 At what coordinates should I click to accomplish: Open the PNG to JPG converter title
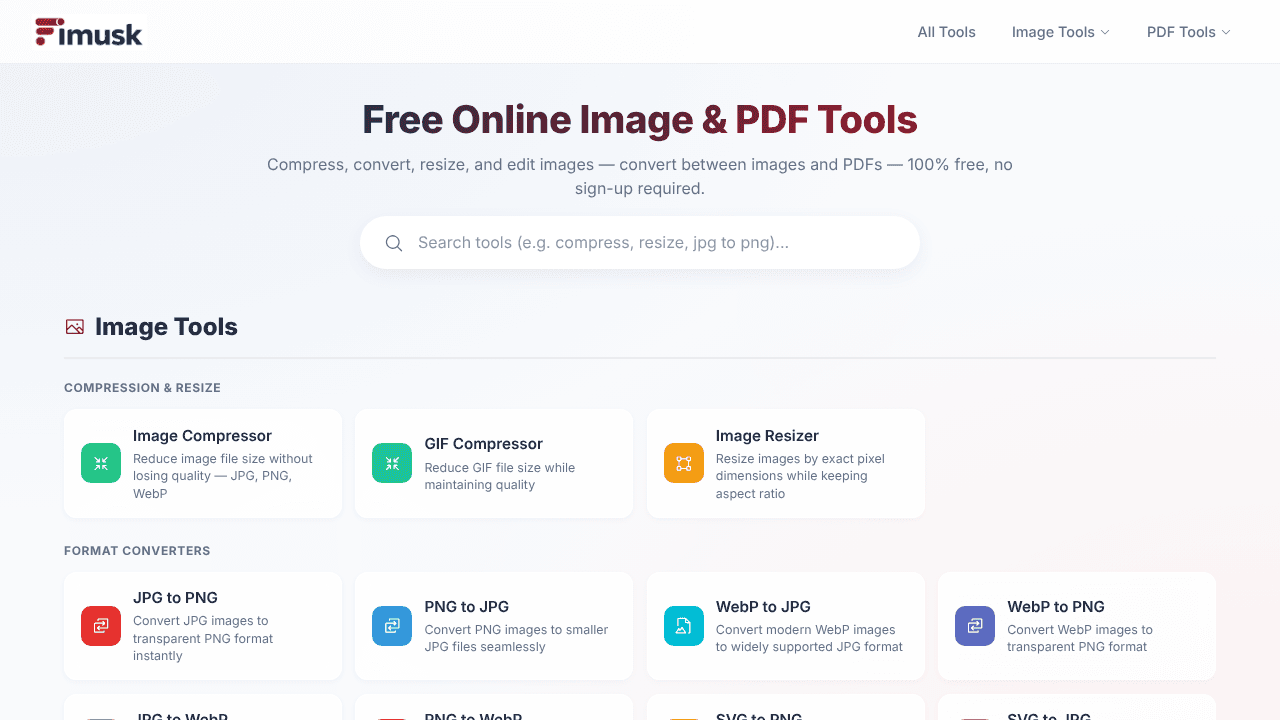click(467, 607)
